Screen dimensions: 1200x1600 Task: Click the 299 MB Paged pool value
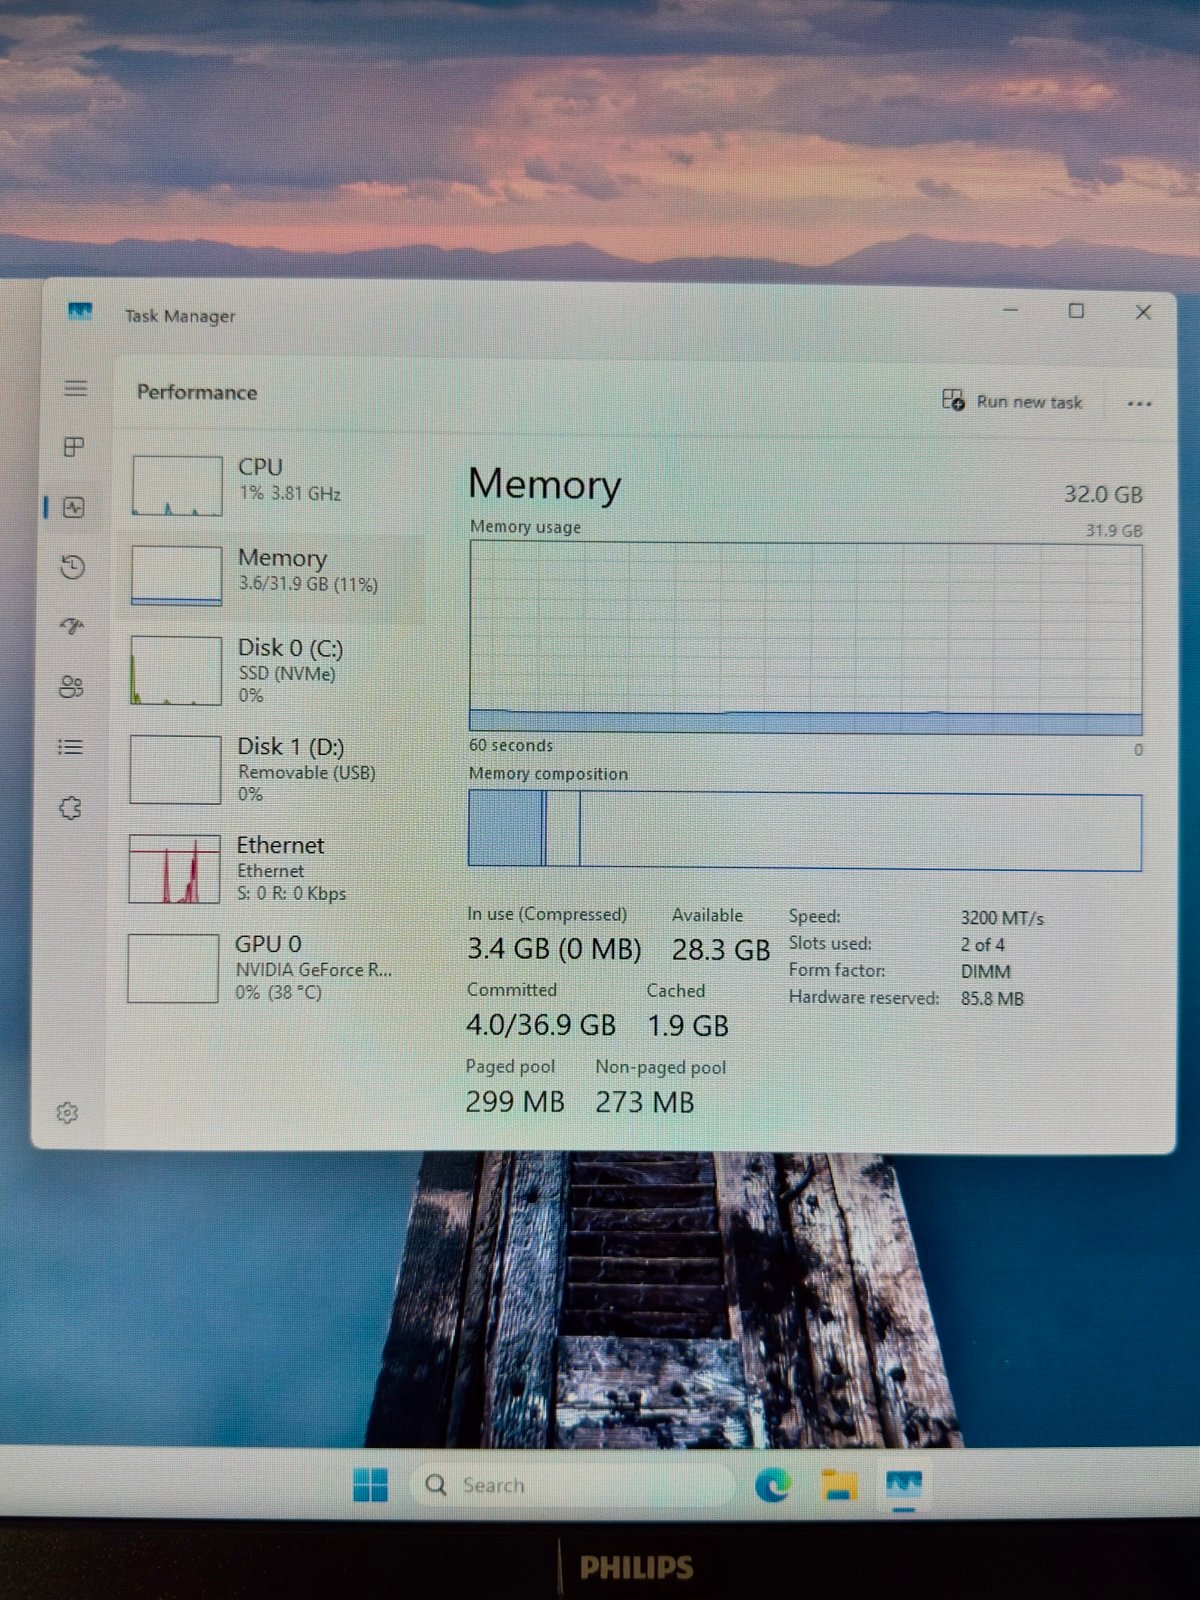515,1102
